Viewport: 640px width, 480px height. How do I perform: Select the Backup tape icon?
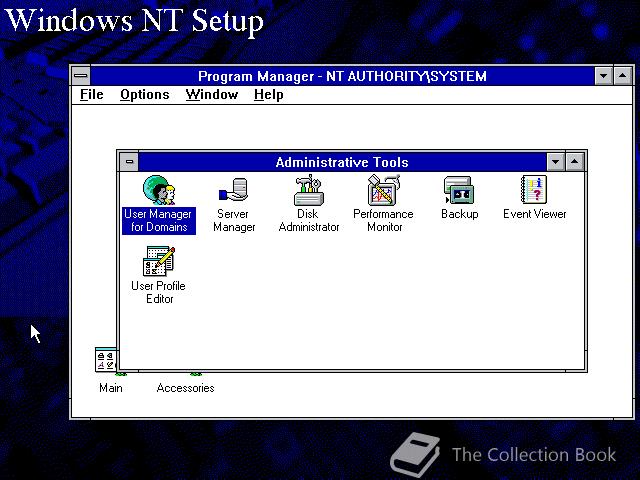[459, 190]
